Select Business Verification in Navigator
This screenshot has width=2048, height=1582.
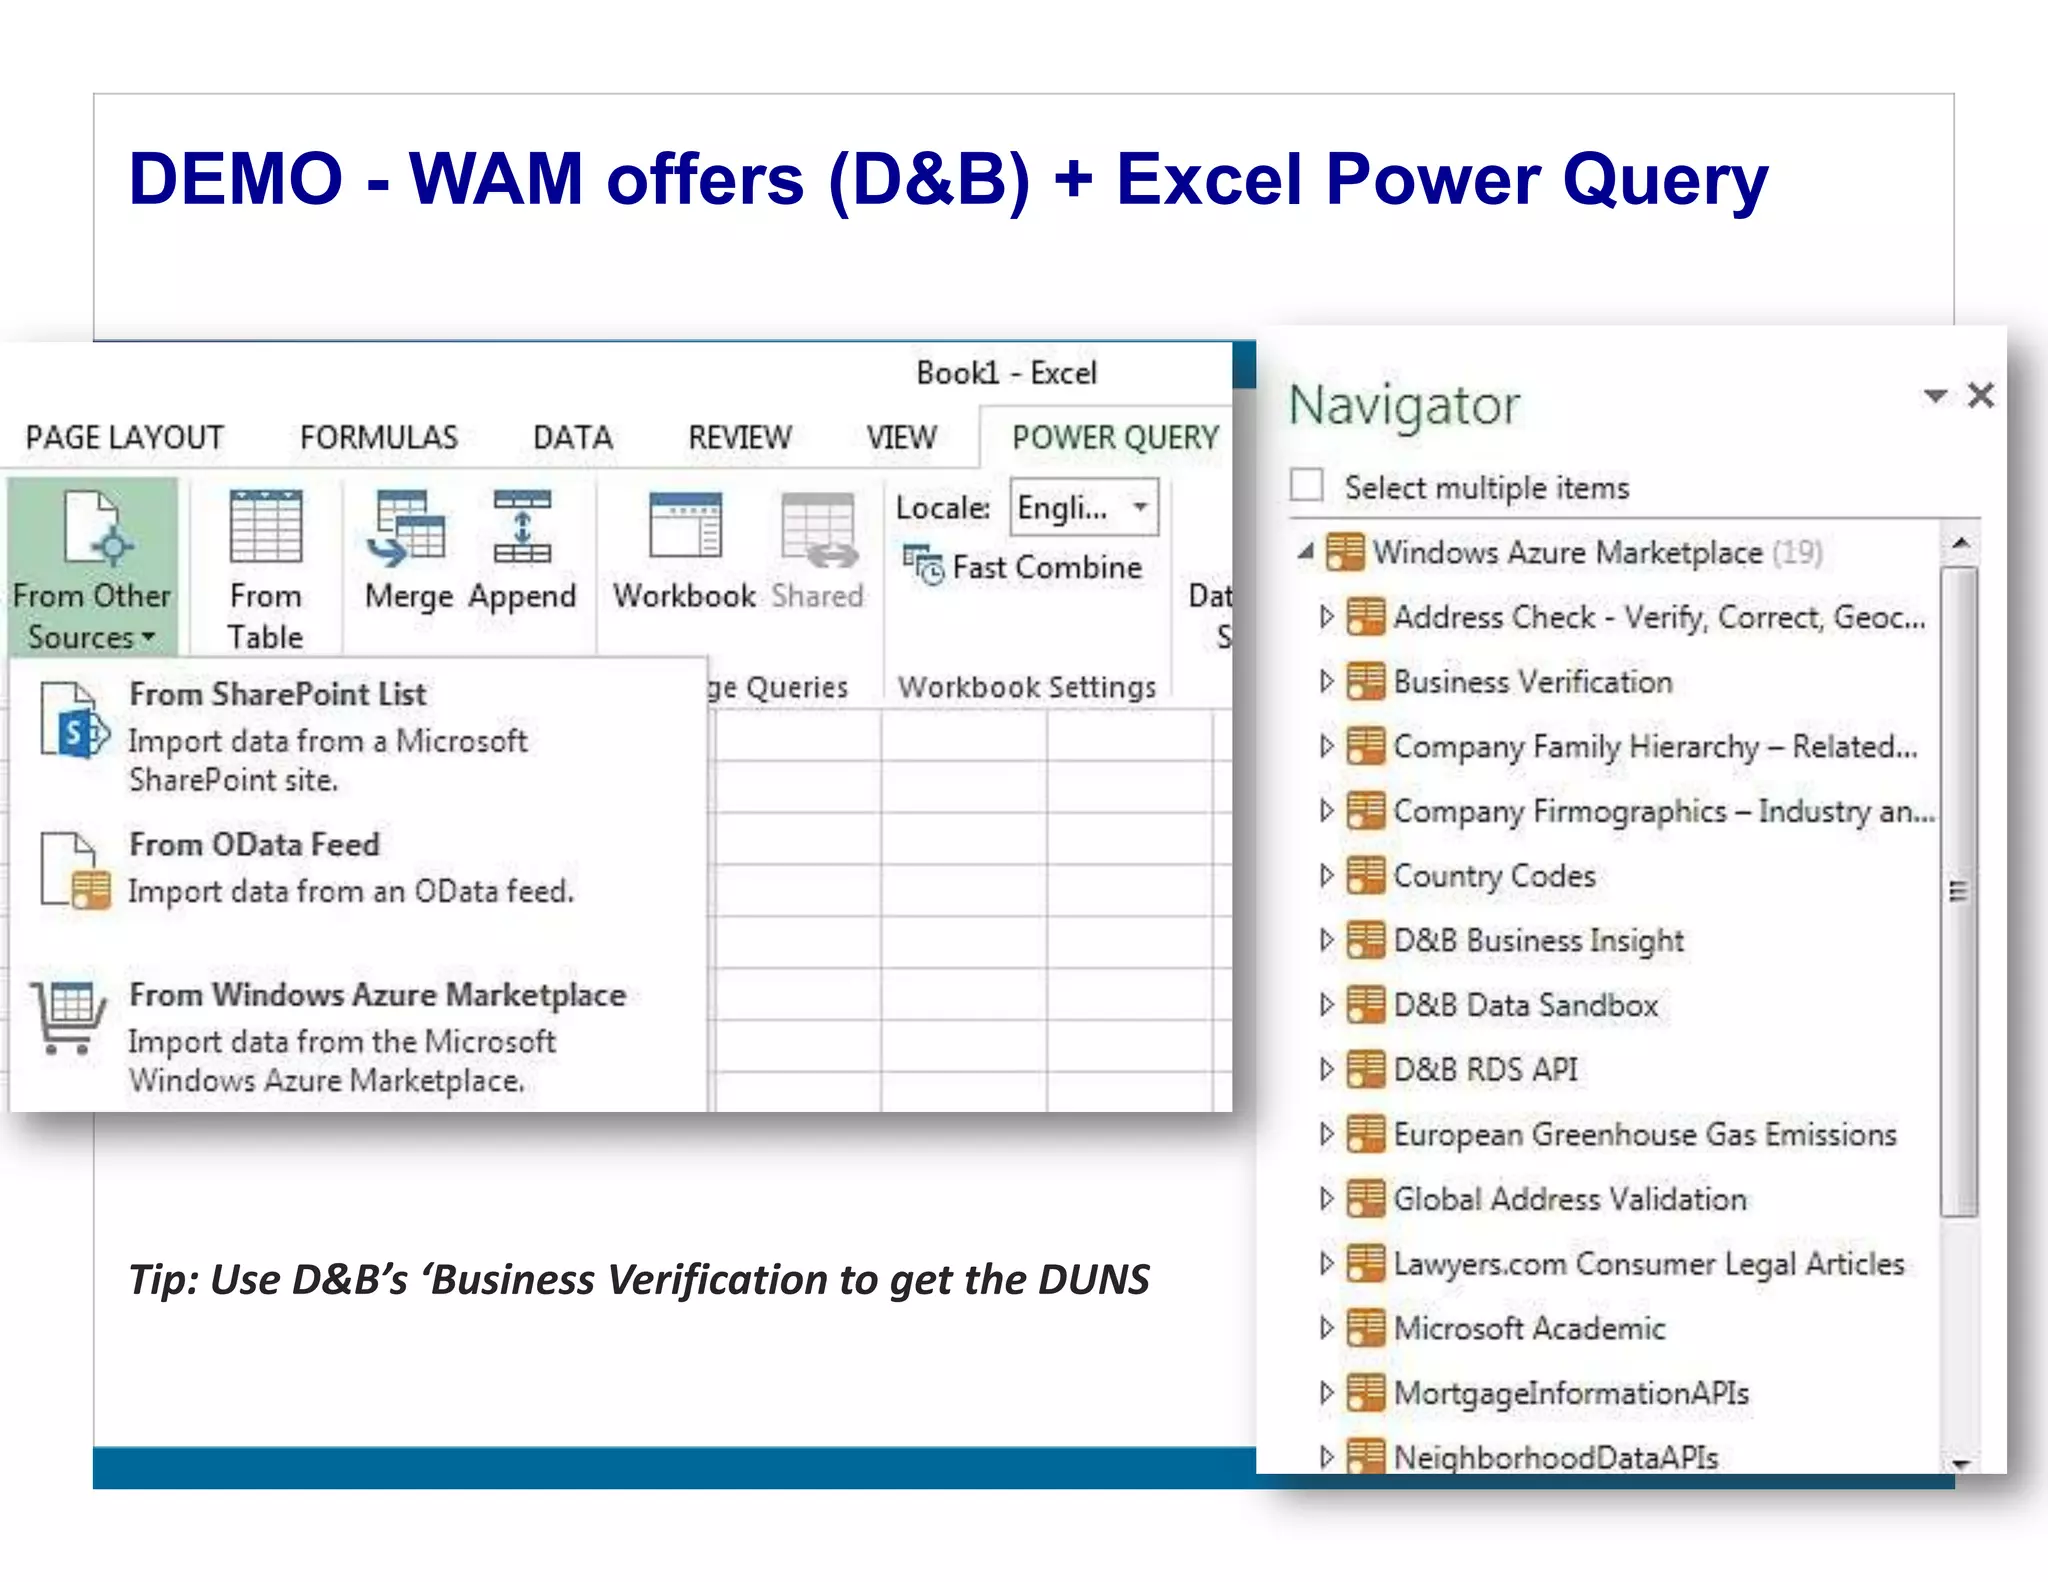[x=1532, y=682]
